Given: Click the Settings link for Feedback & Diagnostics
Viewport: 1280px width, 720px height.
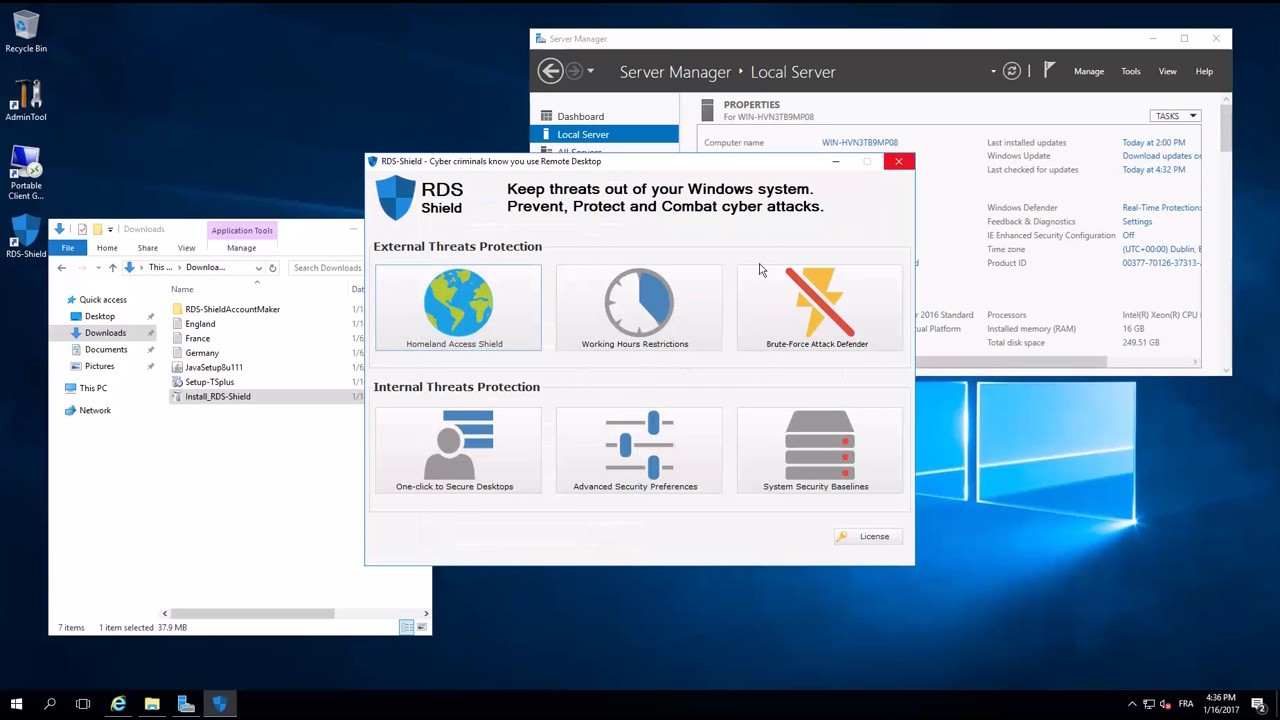Looking at the screenshot, I should pos(1137,222).
